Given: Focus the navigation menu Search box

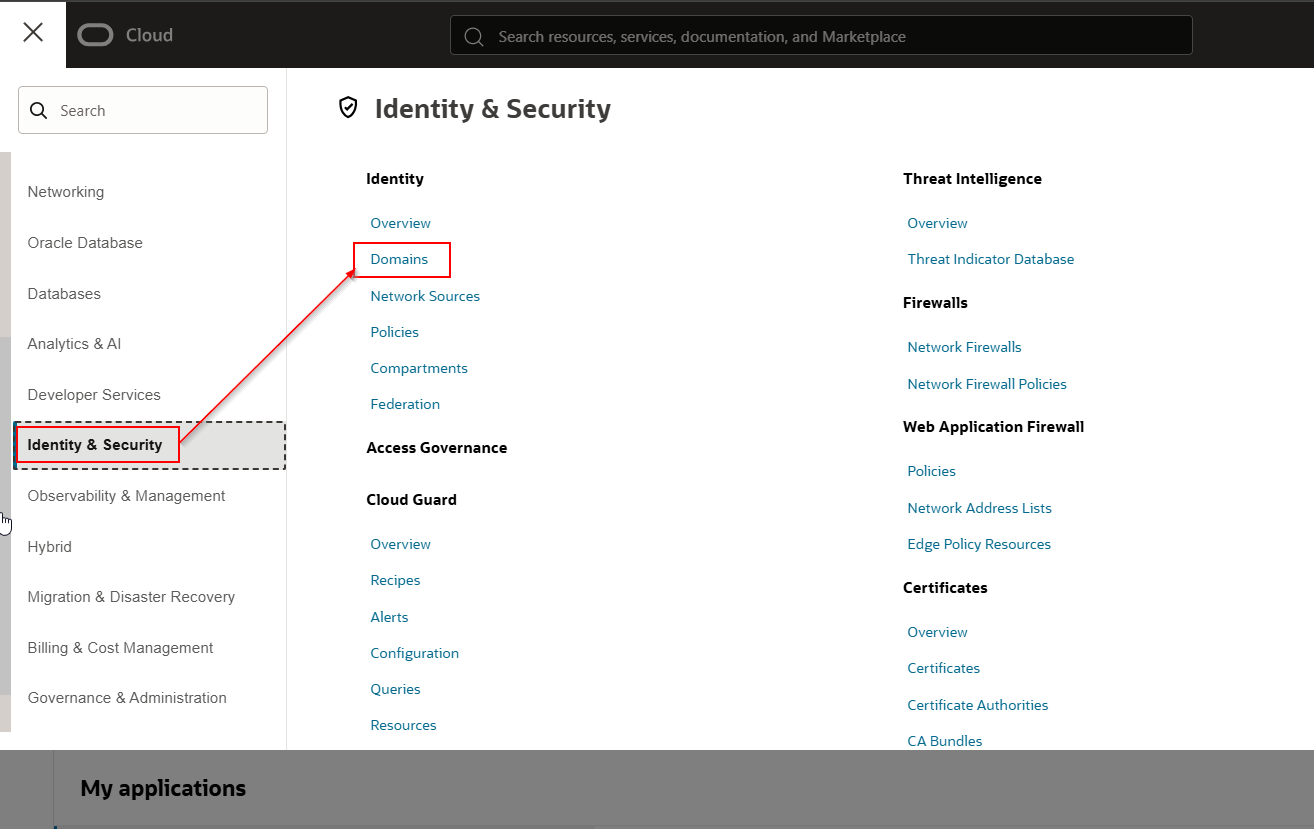Looking at the screenshot, I should pyautogui.click(x=143, y=110).
